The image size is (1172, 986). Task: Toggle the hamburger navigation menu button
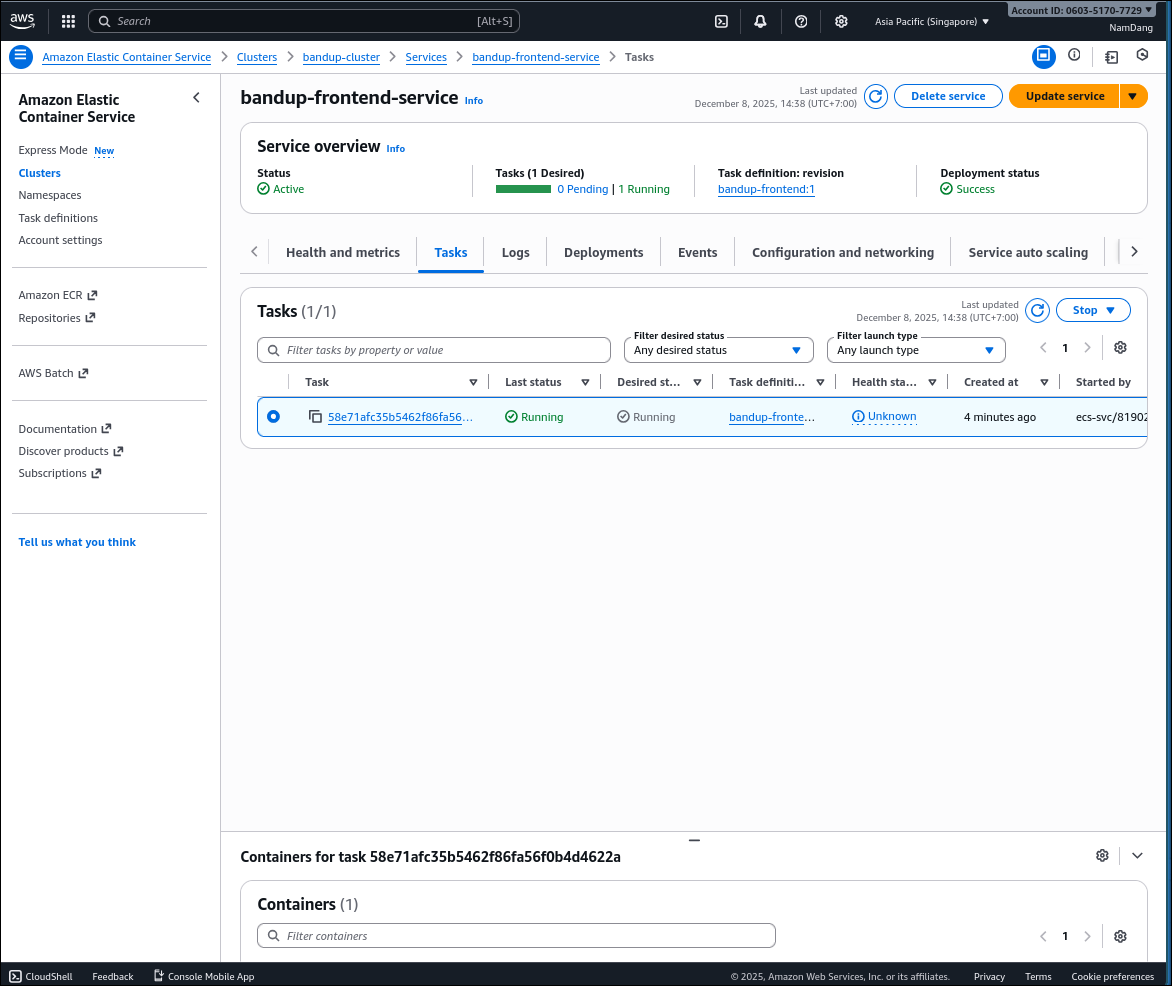click(20, 57)
